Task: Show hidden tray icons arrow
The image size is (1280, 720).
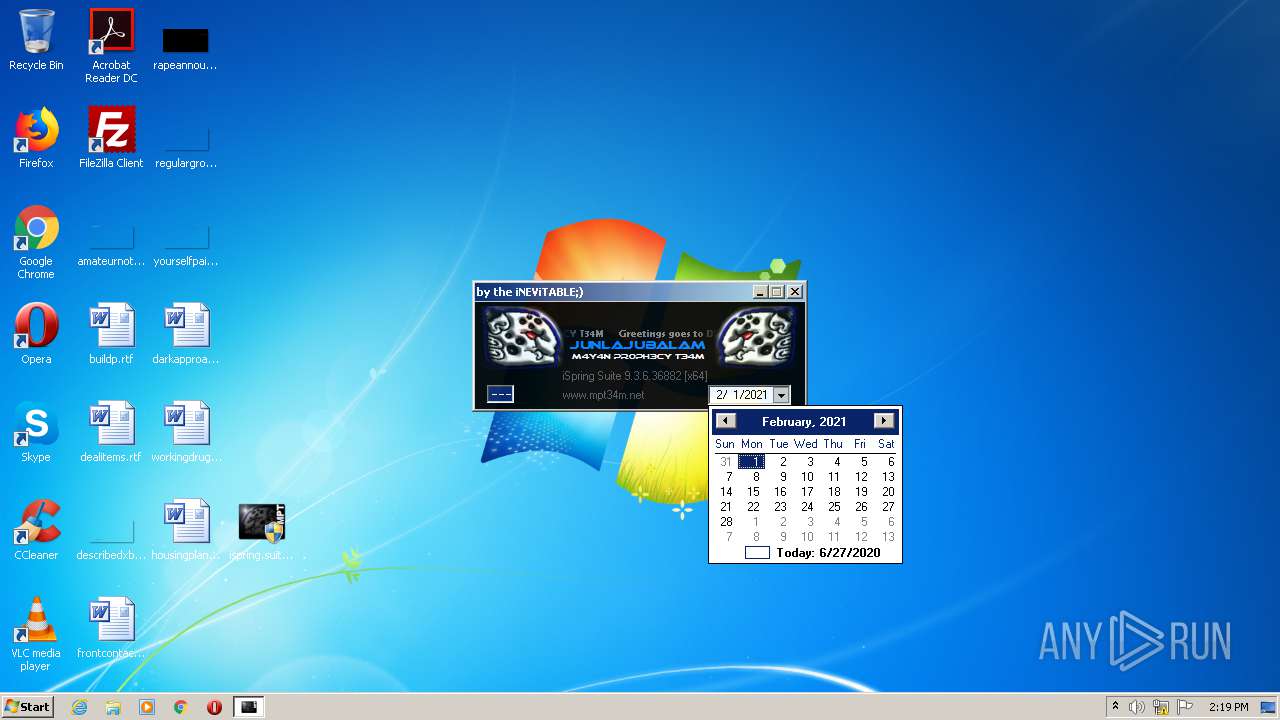Action: (1115, 707)
